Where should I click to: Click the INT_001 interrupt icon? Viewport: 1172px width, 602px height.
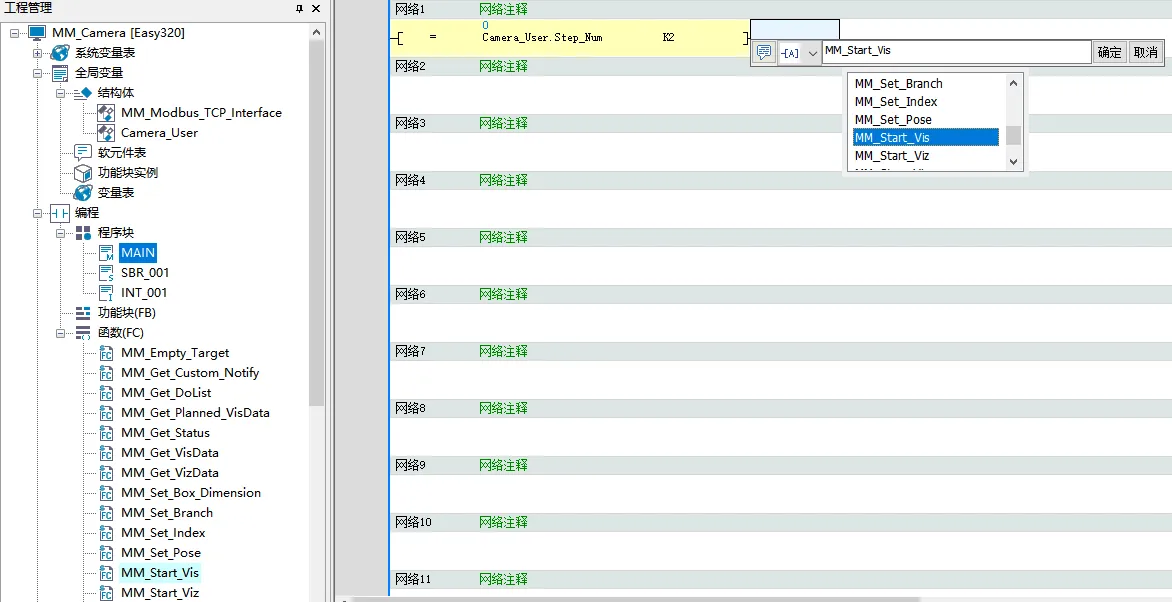(x=106, y=293)
